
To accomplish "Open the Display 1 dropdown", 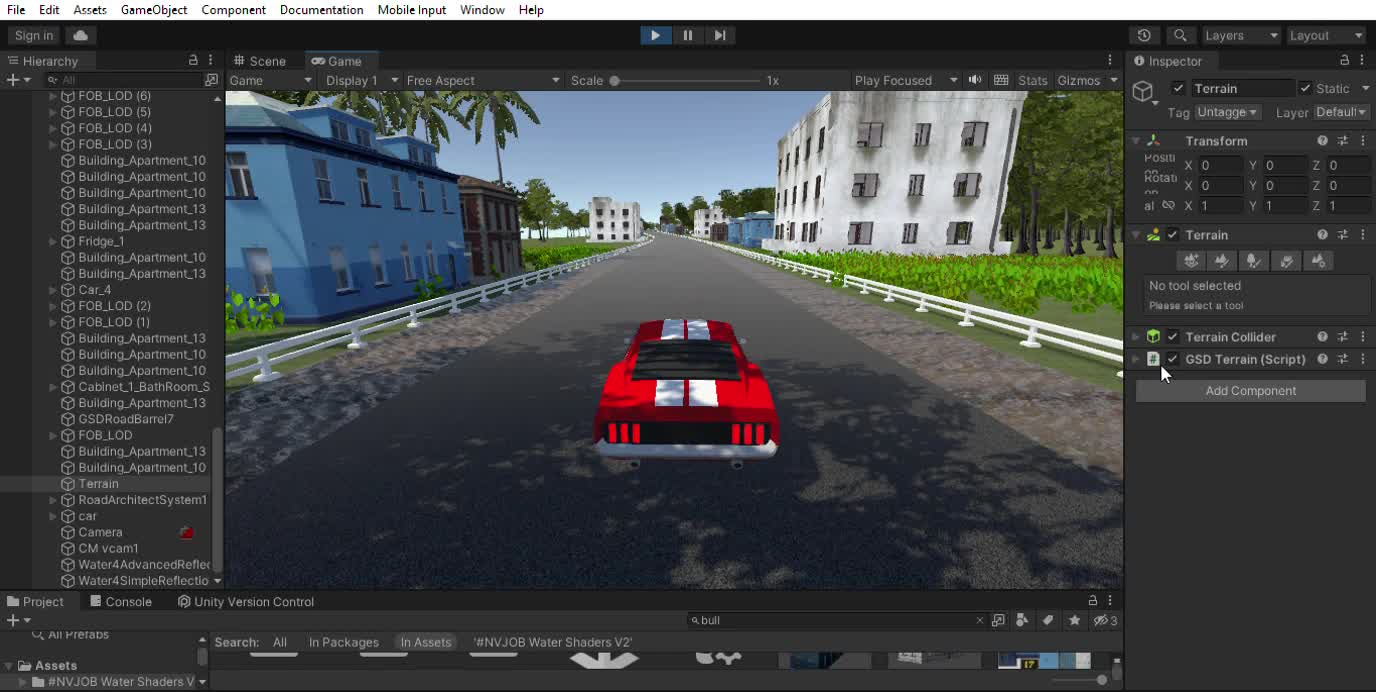I will (362, 80).
